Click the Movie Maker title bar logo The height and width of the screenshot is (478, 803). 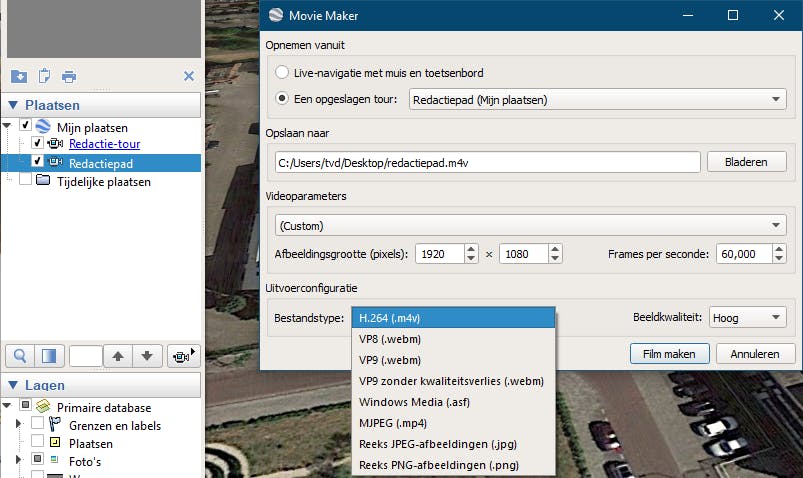pos(276,15)
